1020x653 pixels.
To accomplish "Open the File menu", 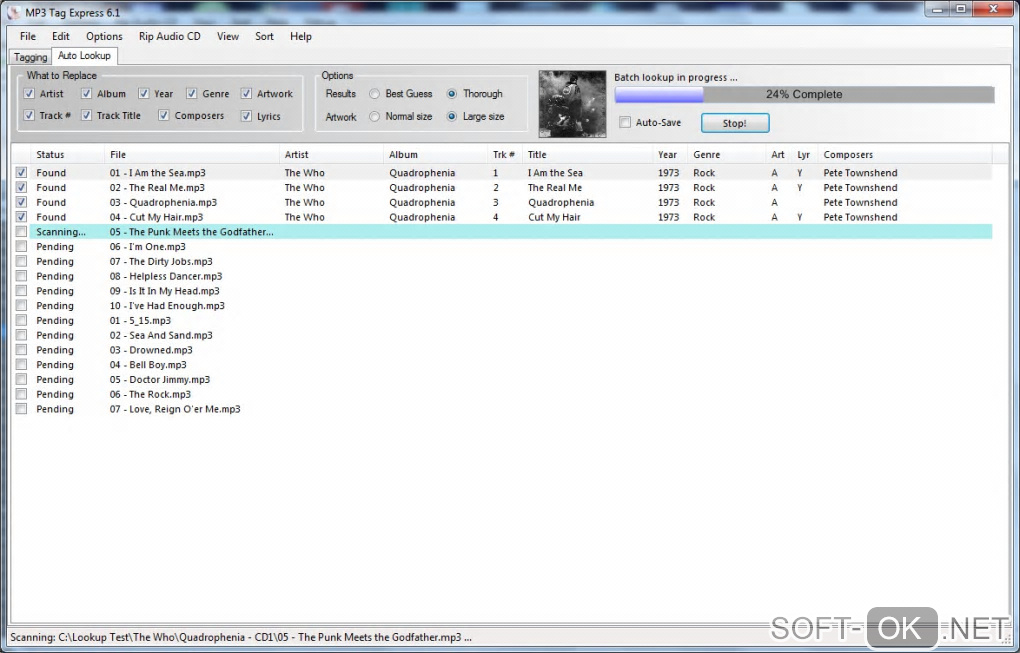I will click(x=28, y=36).
